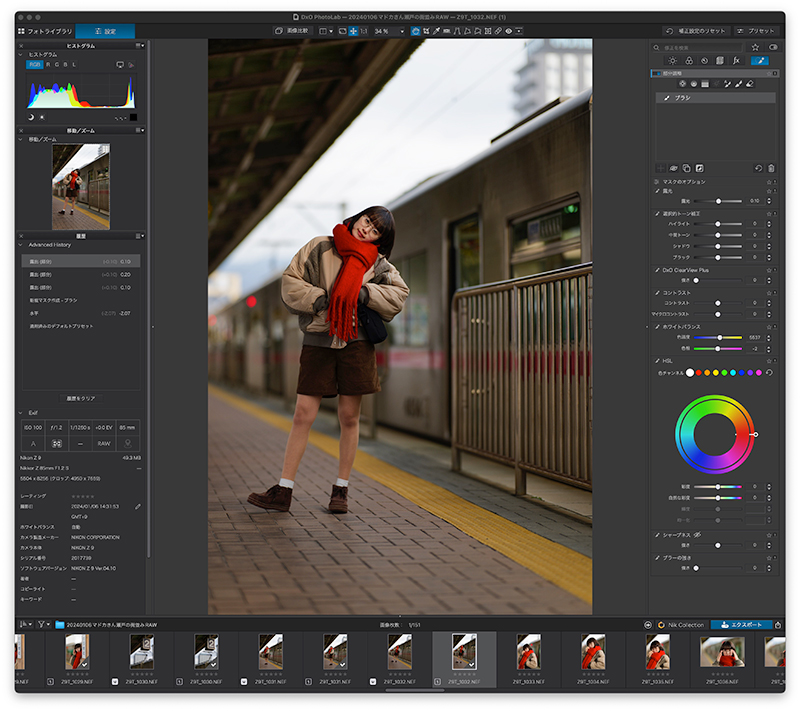The height and width of the screenshot is (711, 800).
Task: Open Nik Collection
Action: [681, 624]
